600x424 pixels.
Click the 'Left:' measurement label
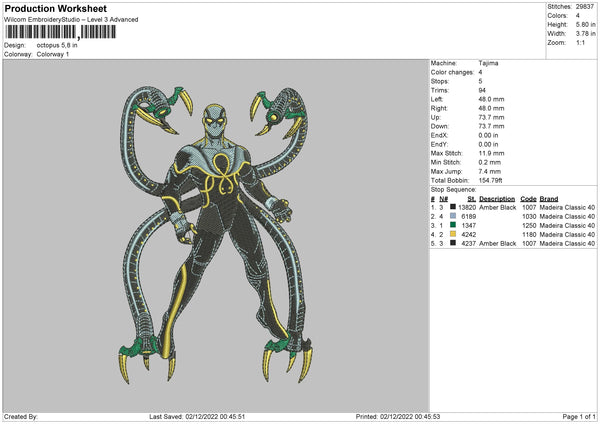(x=437, y=99)
